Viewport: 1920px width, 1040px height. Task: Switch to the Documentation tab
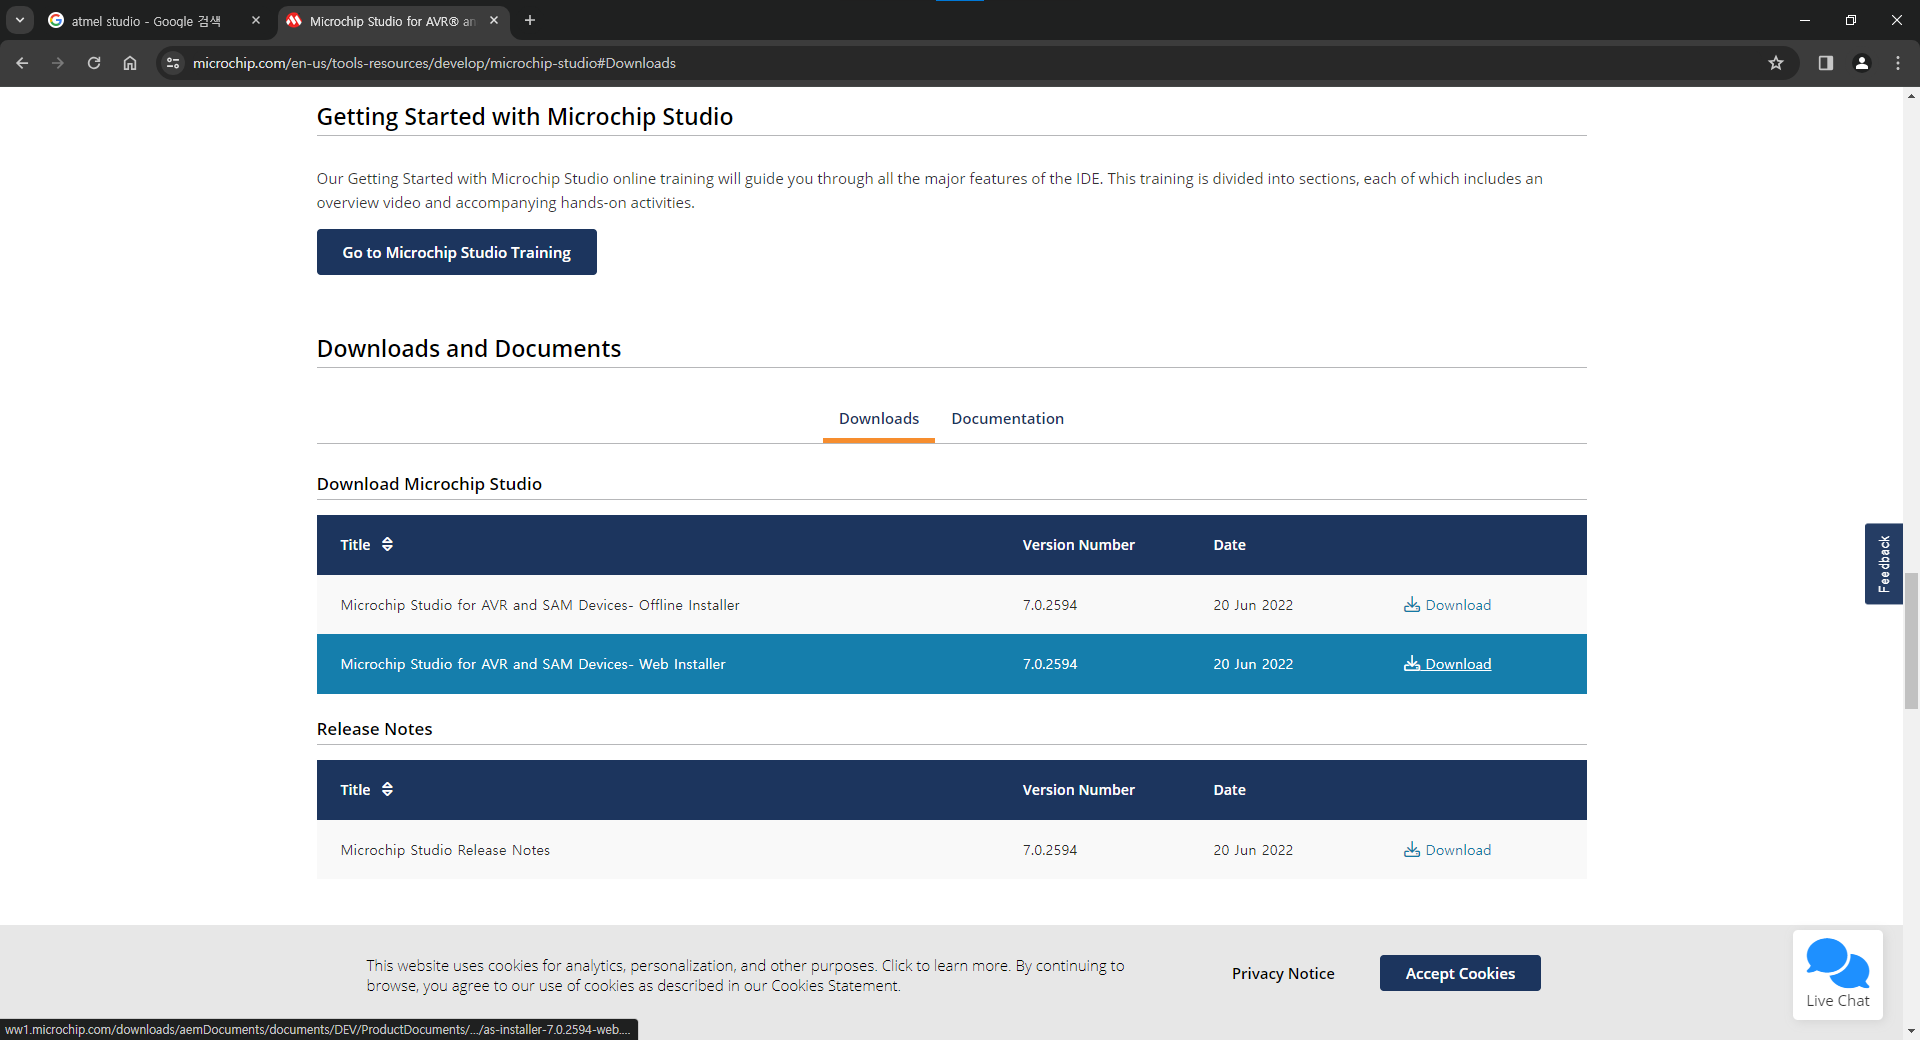pyautogui.click(x=1007, y=419)
